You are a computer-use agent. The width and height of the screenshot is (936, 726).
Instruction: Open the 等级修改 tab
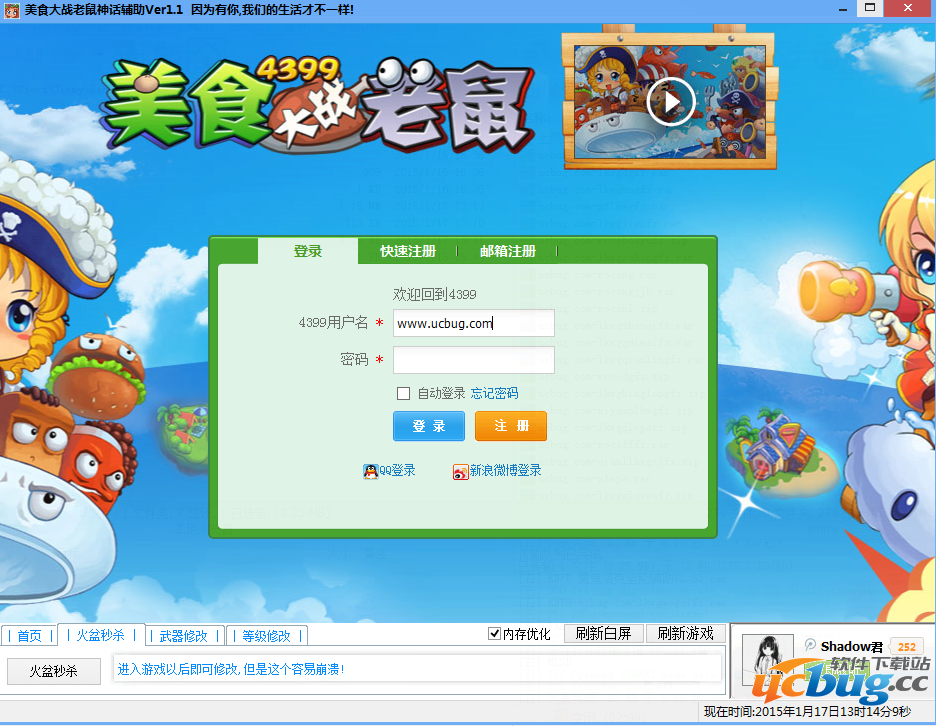266,635
